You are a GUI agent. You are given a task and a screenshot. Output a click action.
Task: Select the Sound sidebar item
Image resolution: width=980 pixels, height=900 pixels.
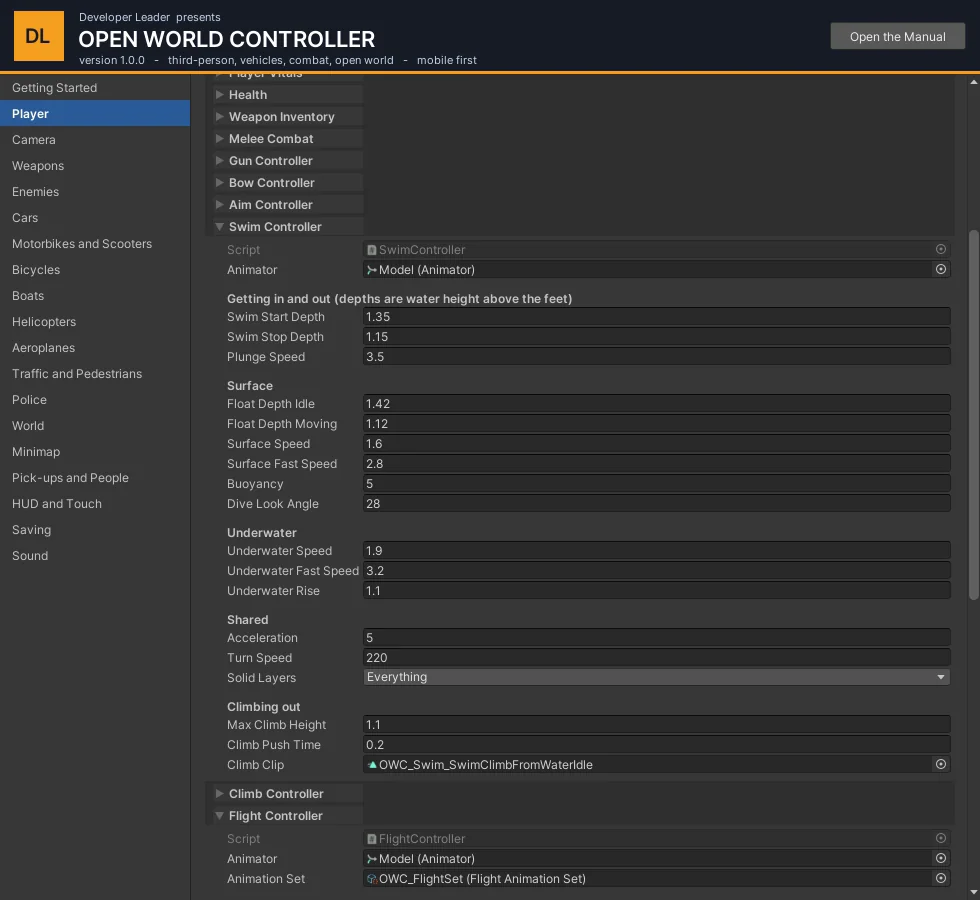coord(95,556)
